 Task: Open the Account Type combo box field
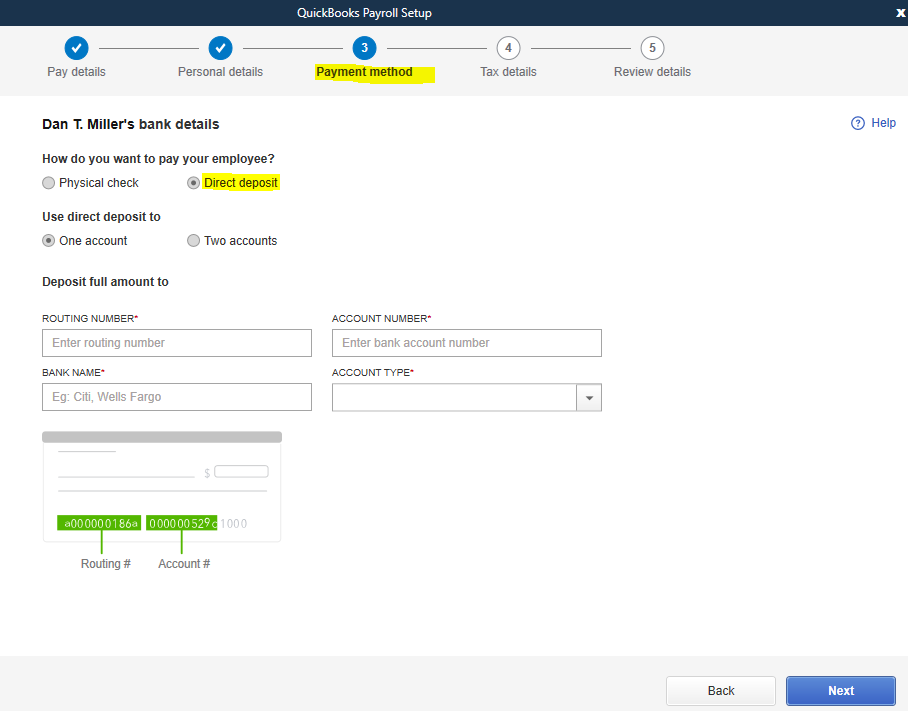[x=455, y=398]
